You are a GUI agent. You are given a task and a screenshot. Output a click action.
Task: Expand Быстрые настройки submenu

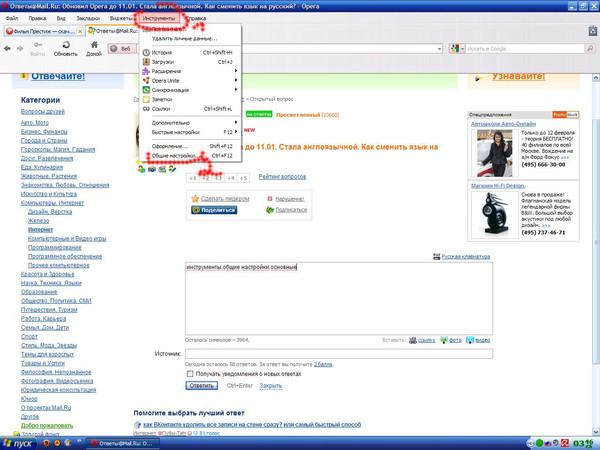point(190,132)
